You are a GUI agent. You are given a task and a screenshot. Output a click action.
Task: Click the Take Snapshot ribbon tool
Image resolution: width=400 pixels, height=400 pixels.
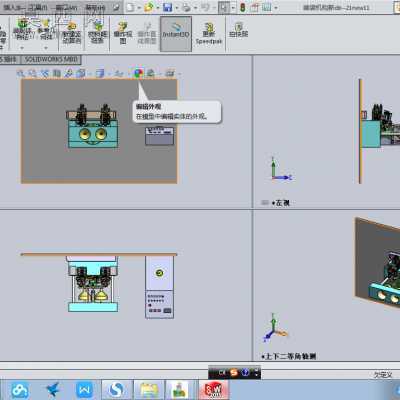tap(238, 30)
